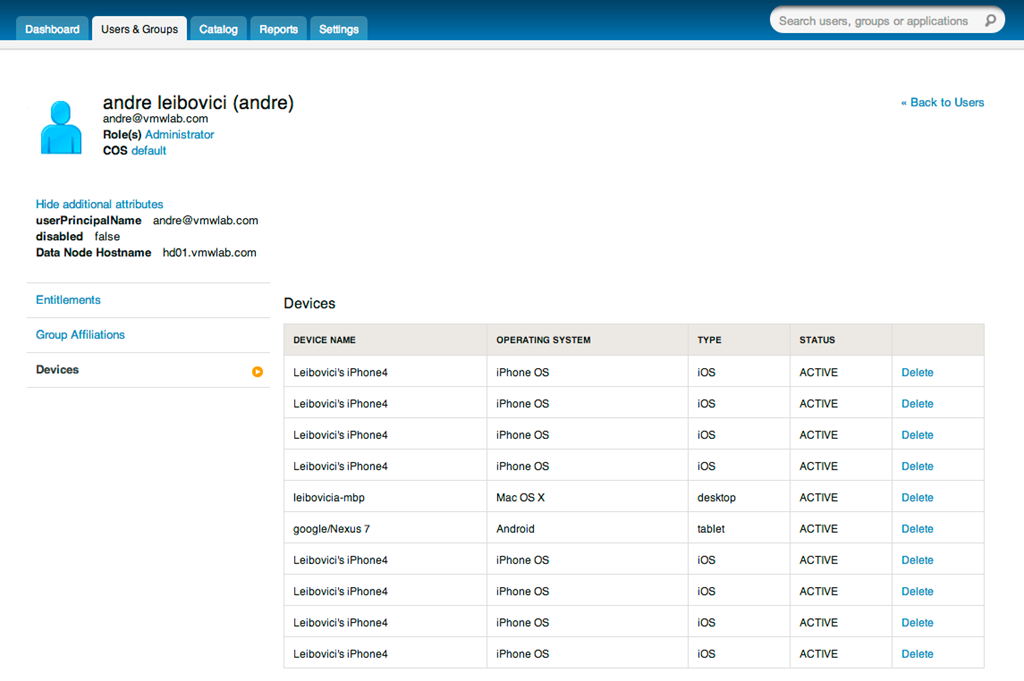Switch to the Catalog tab
Viewport: 1024px width, 681px height.
tap(218, 29)
